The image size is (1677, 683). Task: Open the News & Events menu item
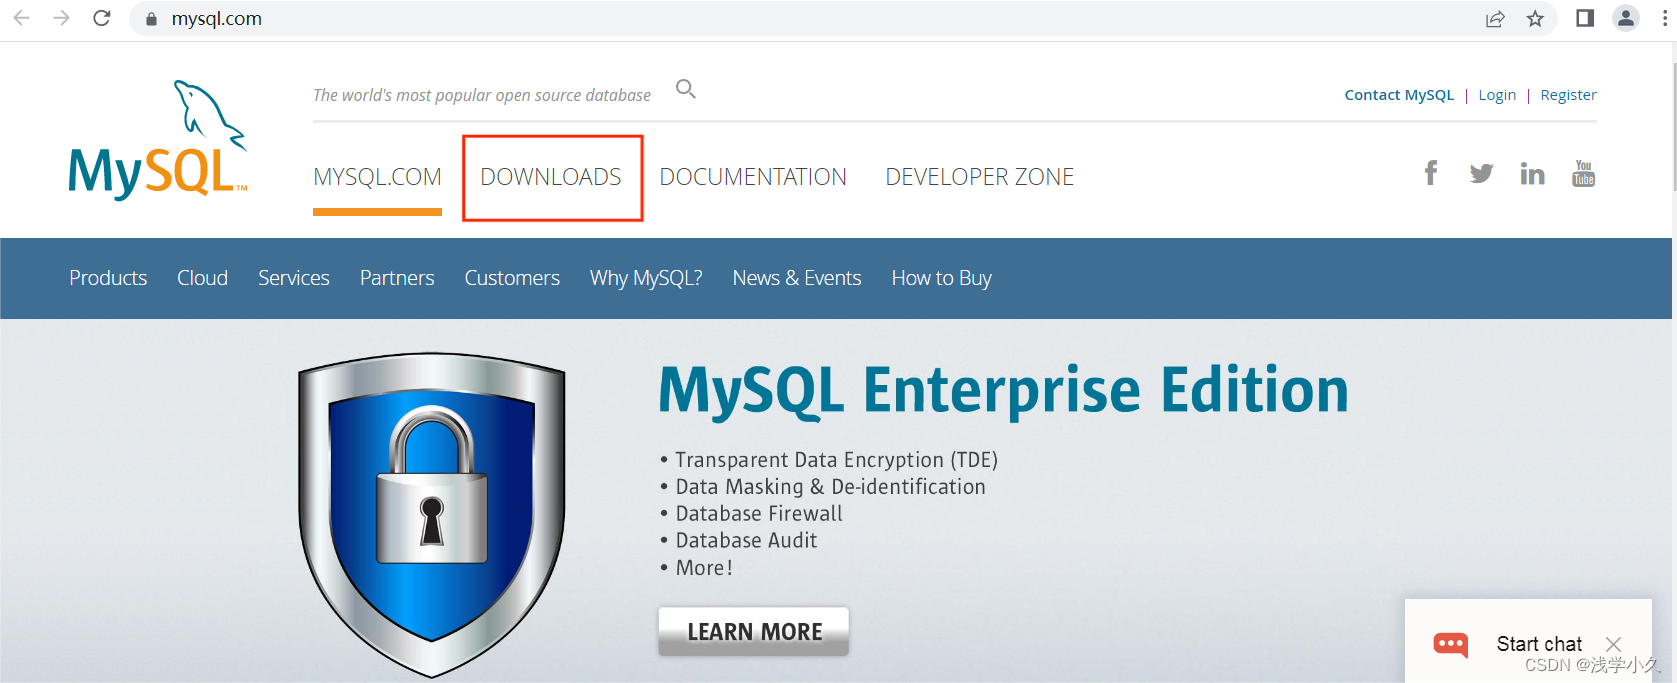point(797,278)
